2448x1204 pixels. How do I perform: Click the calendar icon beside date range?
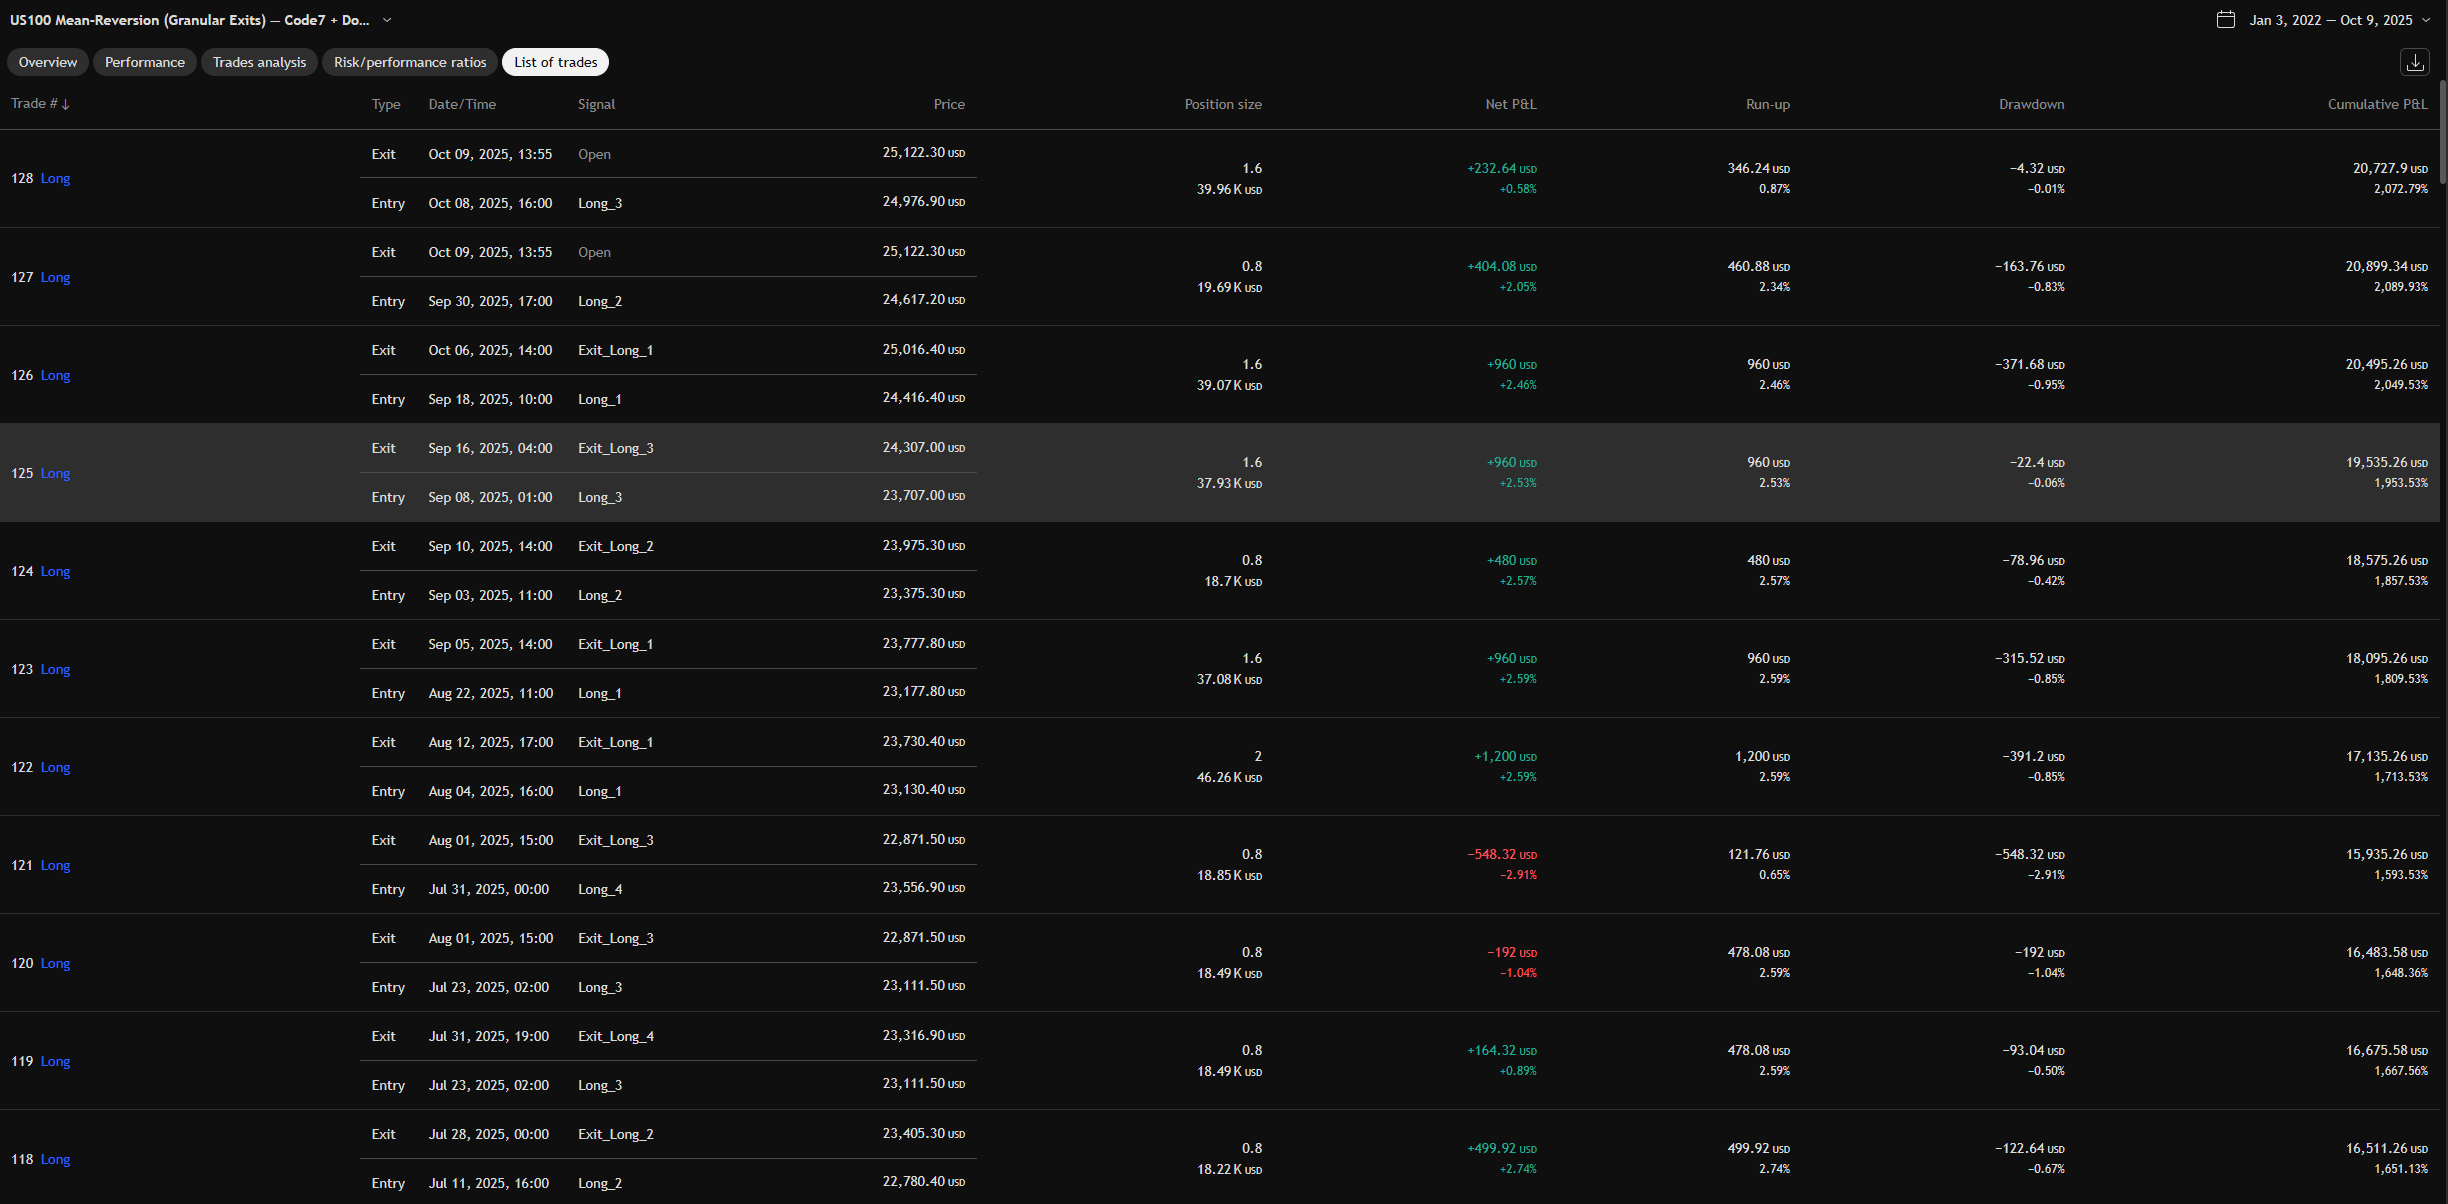coord(2225,20)
